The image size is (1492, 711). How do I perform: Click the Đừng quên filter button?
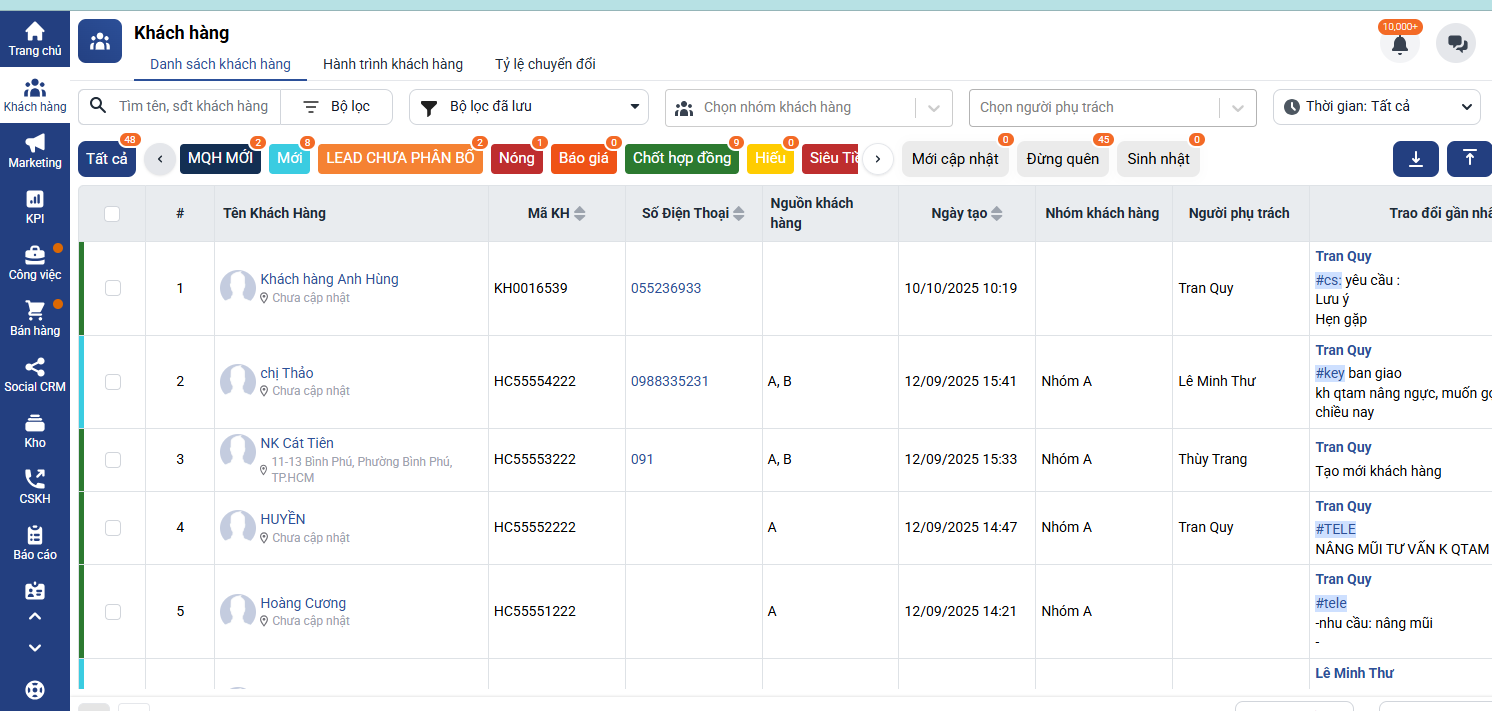pyautogui.click(x=1062, y=159)
